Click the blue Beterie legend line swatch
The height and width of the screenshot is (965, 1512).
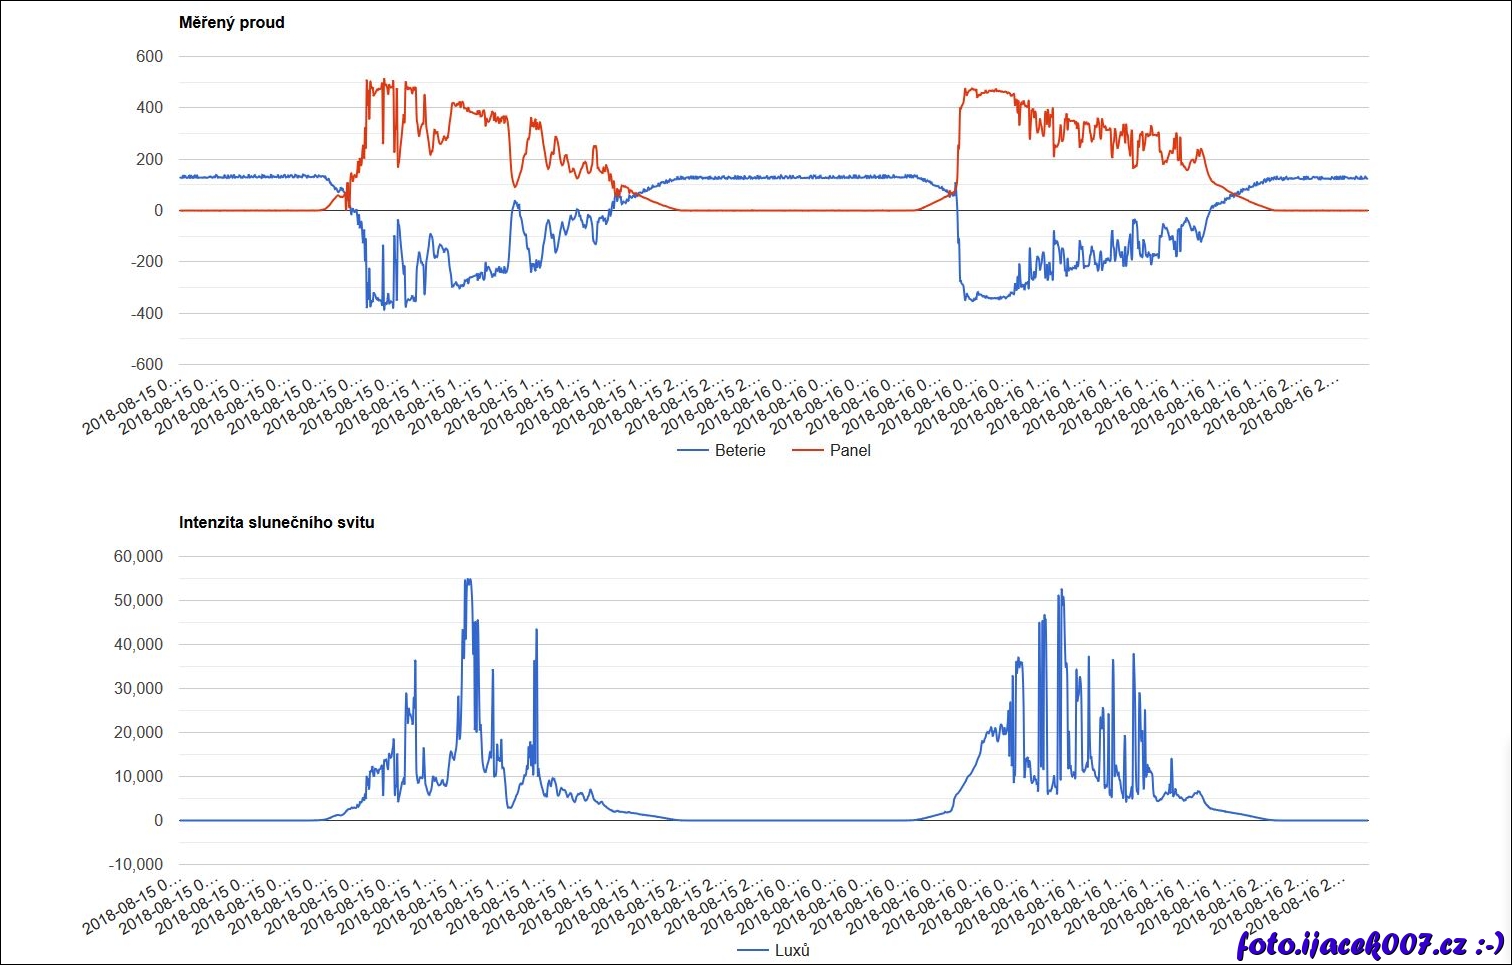click(693, 451)
